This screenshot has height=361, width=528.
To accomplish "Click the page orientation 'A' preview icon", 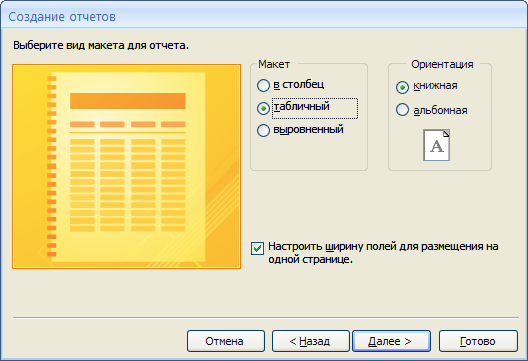I will click(436, 145).
